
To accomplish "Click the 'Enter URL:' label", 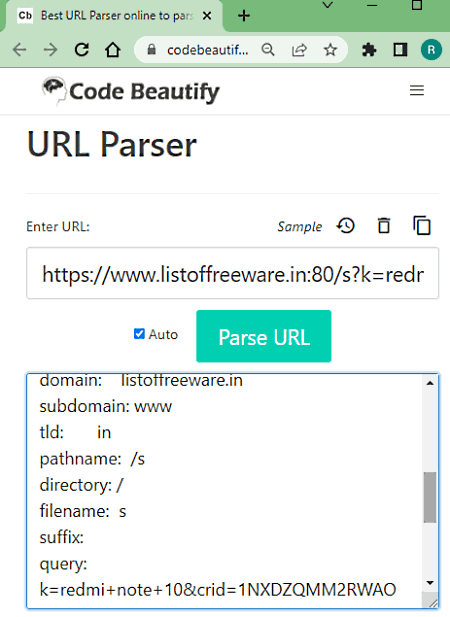I will tap(58, 227).
